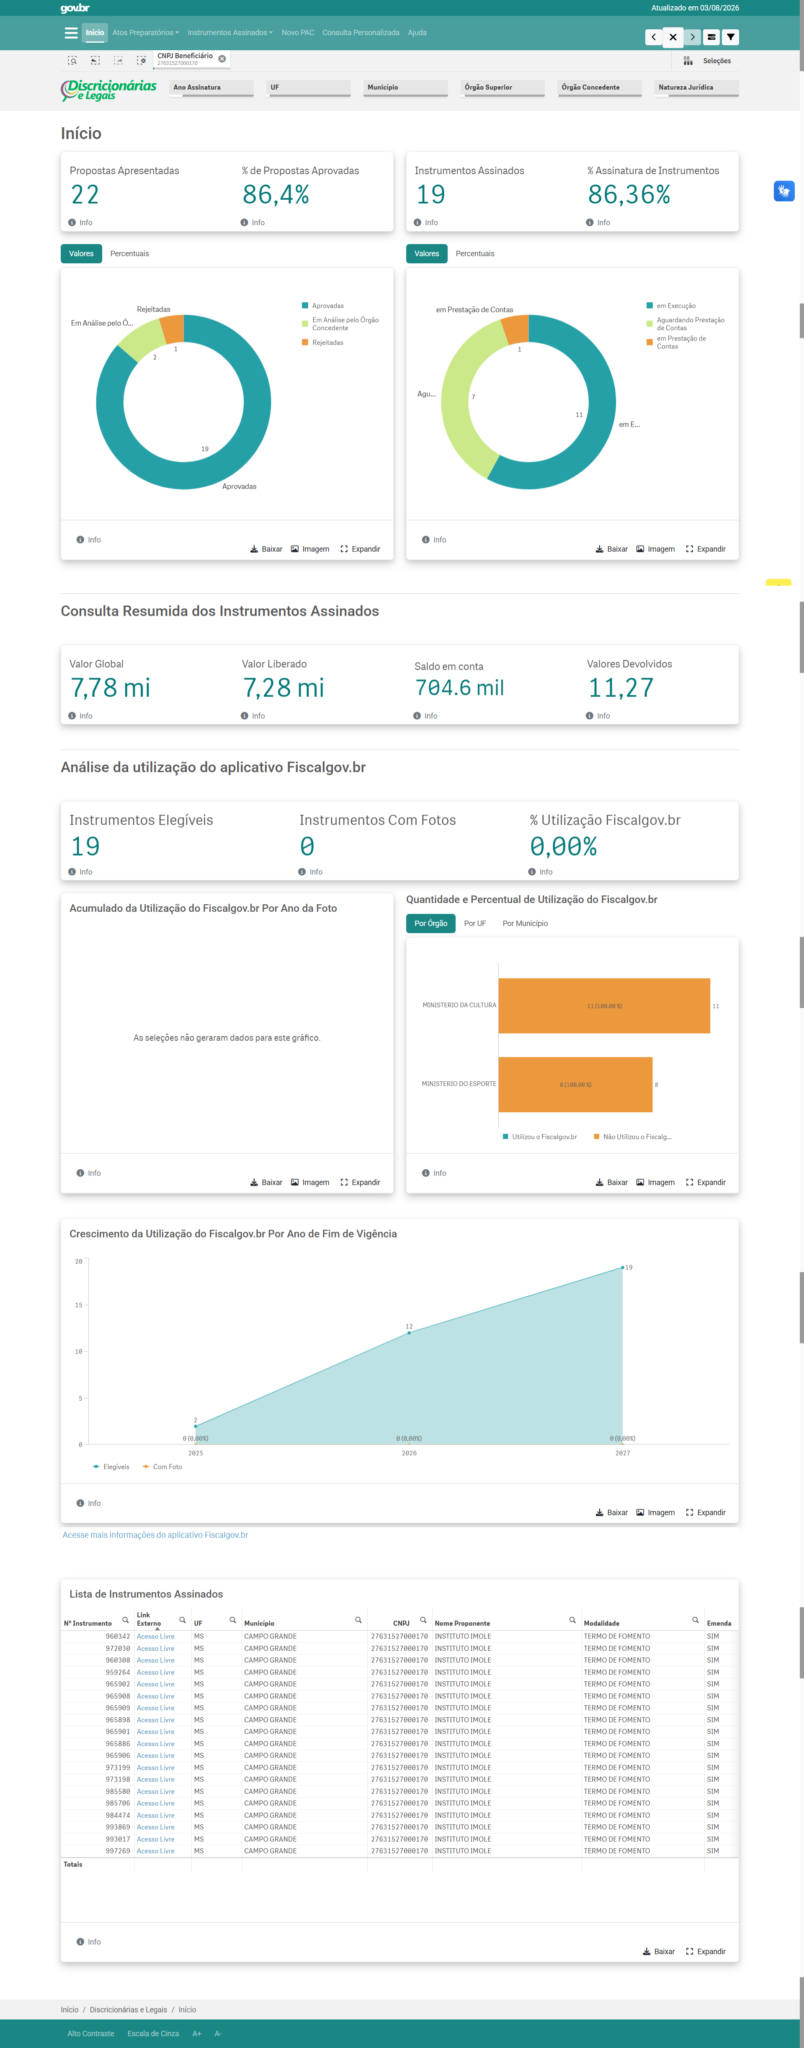
Task: Click the step back selection icon
Action: coord(95,61)
